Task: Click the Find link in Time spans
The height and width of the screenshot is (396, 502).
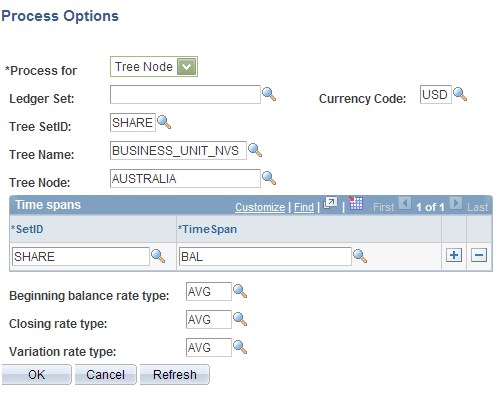Action: tap(304, 207)
